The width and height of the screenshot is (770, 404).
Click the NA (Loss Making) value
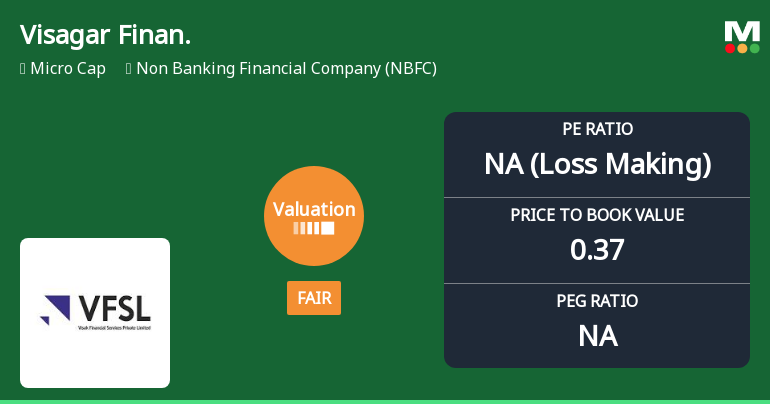click(597, 164)
